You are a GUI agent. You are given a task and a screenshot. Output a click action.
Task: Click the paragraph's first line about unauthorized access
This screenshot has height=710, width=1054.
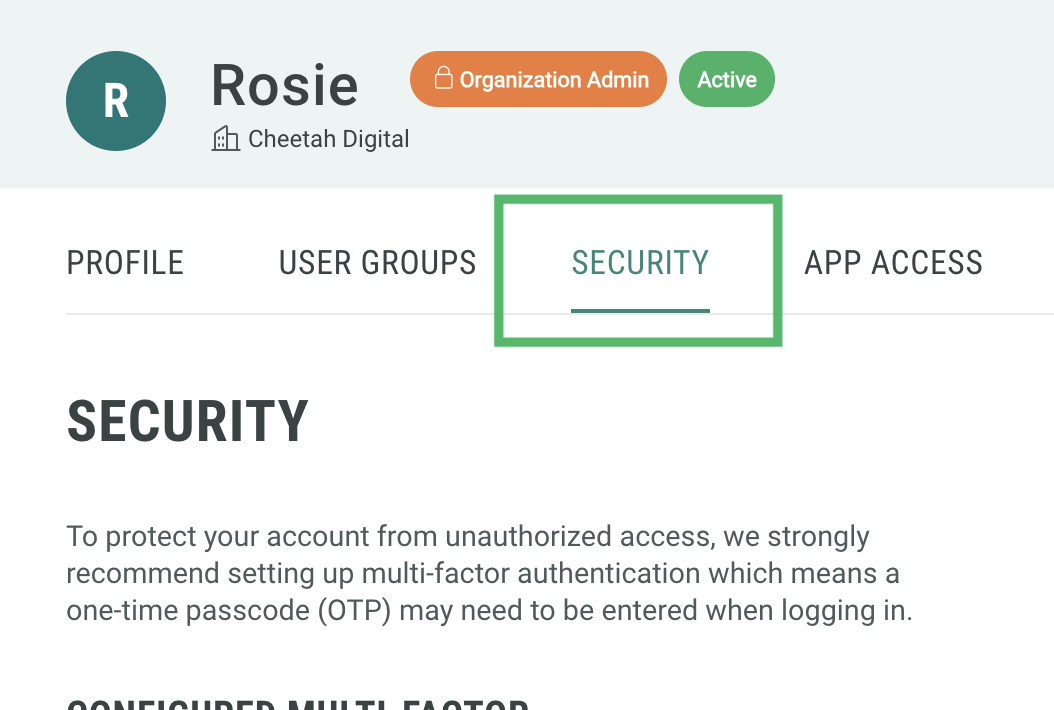click(468, 537)
